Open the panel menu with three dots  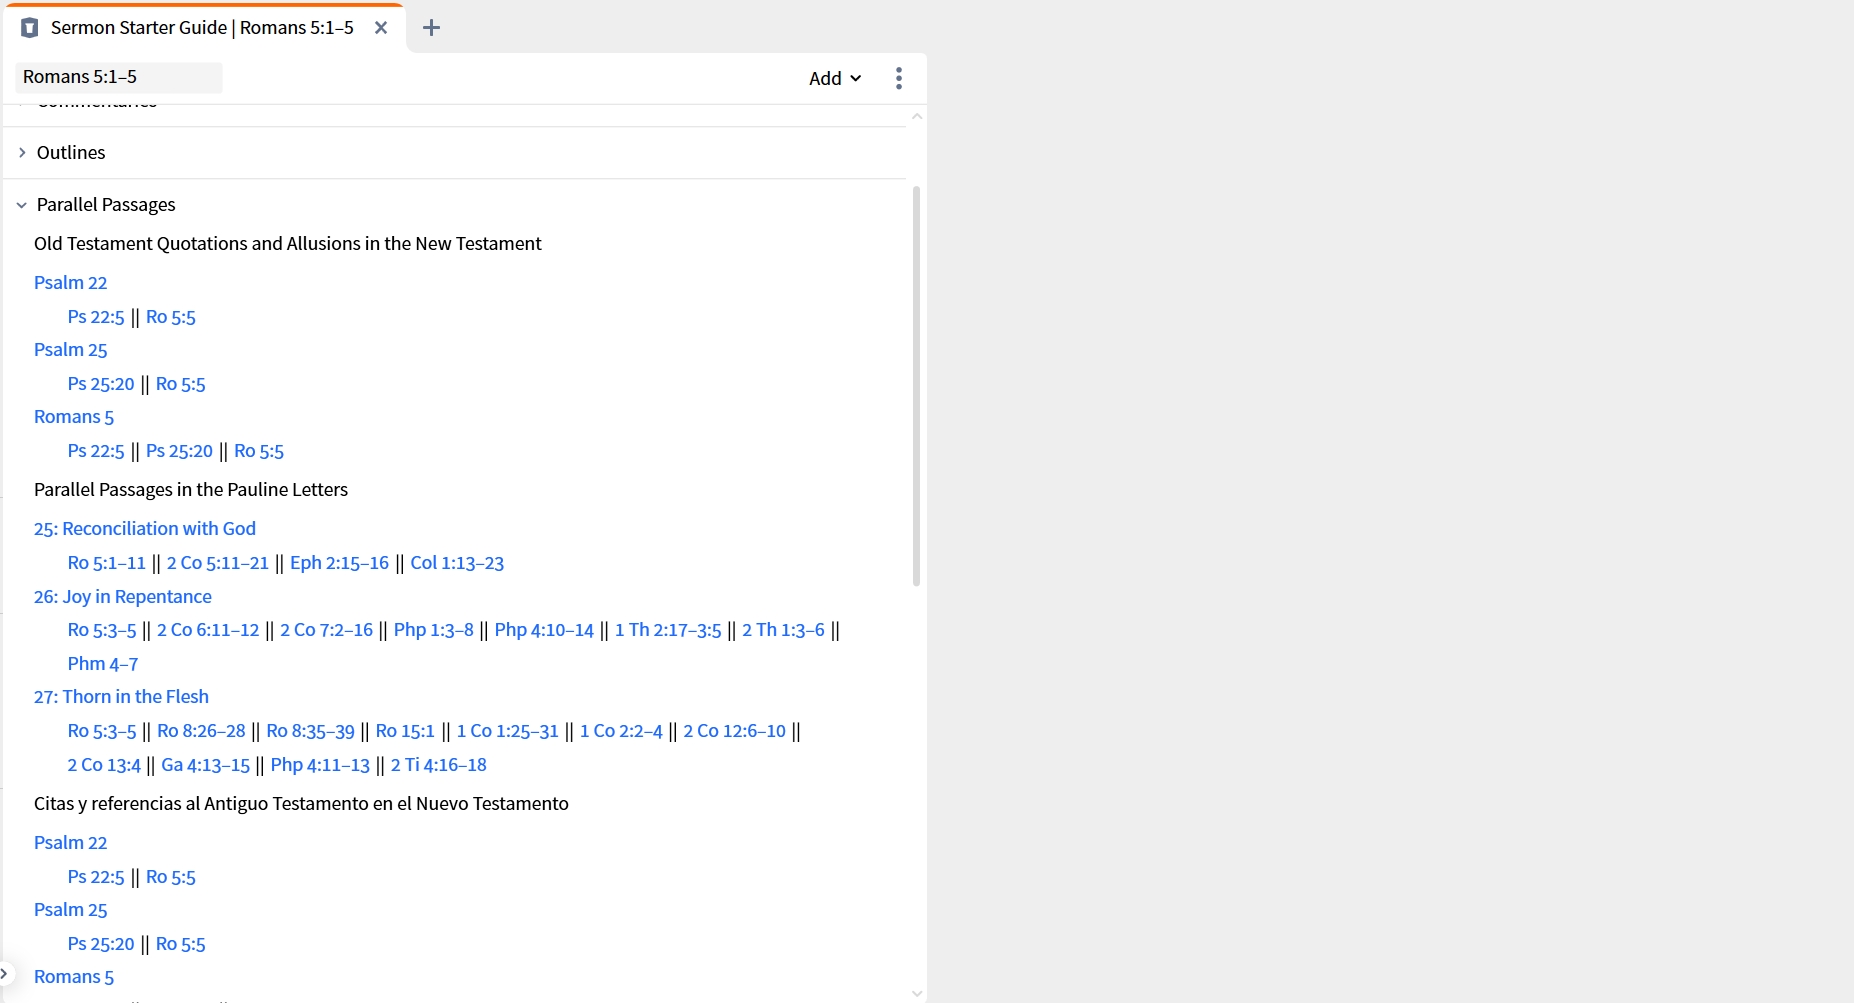pos(899,78)
